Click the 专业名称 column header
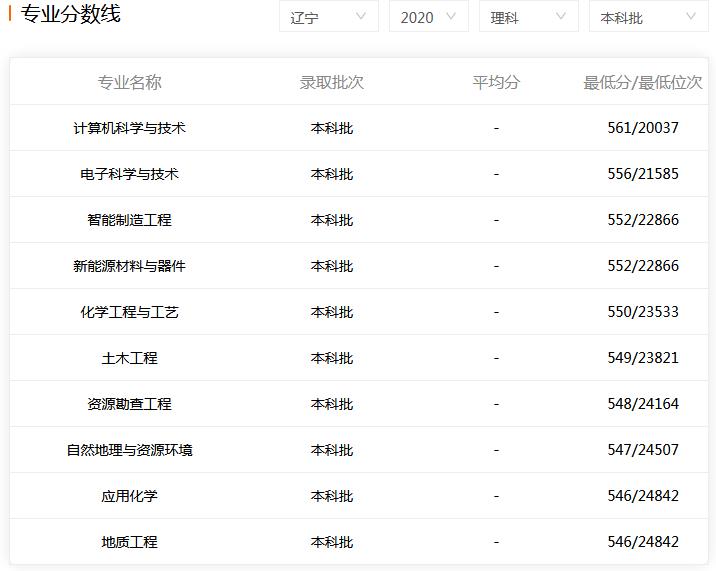The height and width of the screenshot is (571, 716). [130, 82]
